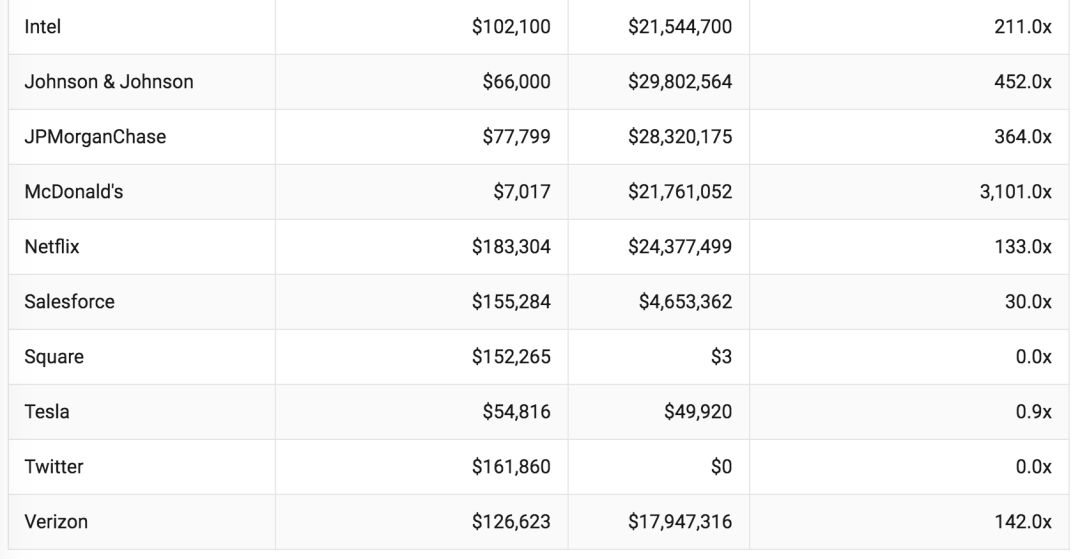Select the $102,100 value for Intel
The image size is (1080, 559).
tap(511, 27)
